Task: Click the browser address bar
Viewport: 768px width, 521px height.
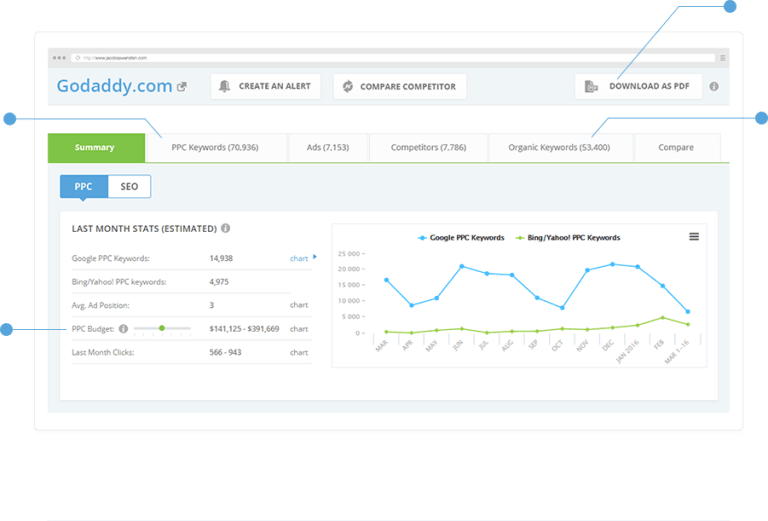Action: click(x=393, y=58)
